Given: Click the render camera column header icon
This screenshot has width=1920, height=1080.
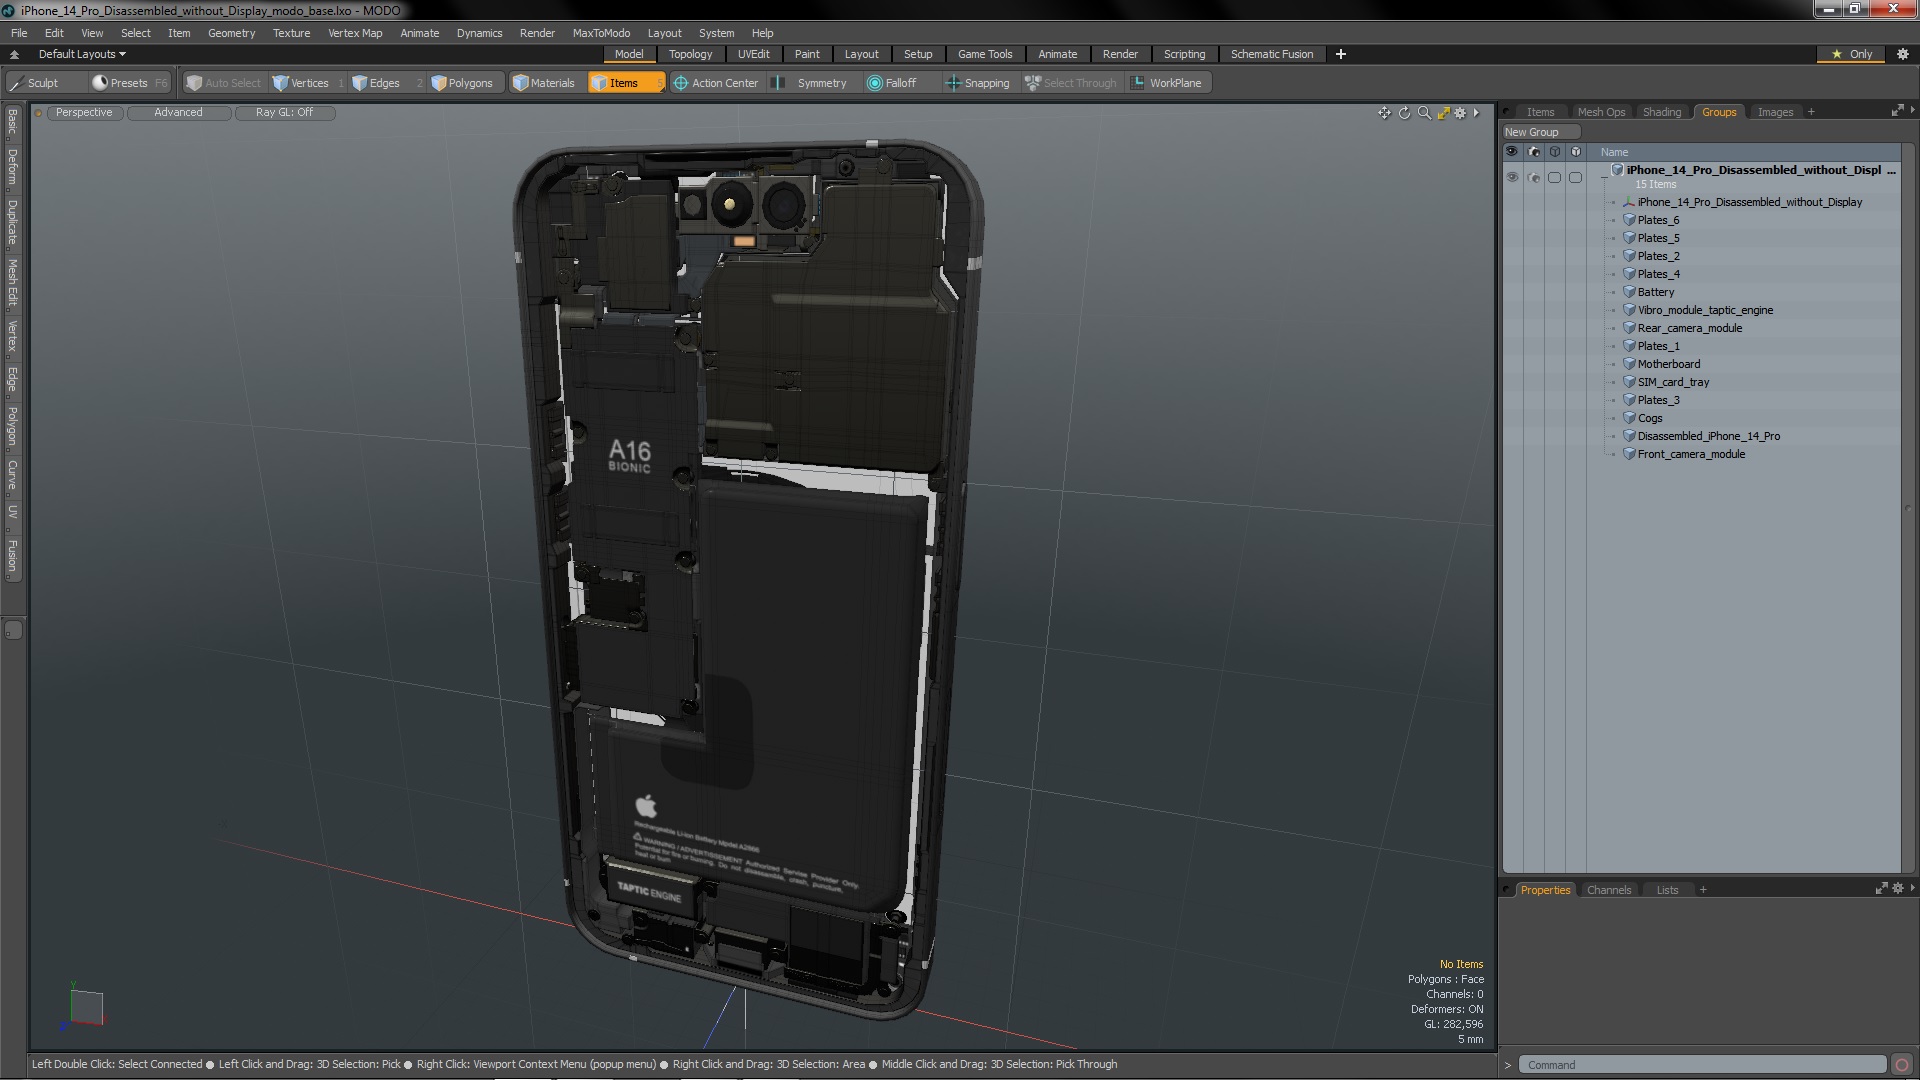Looking at the screenshot, I should (1533, 152).
